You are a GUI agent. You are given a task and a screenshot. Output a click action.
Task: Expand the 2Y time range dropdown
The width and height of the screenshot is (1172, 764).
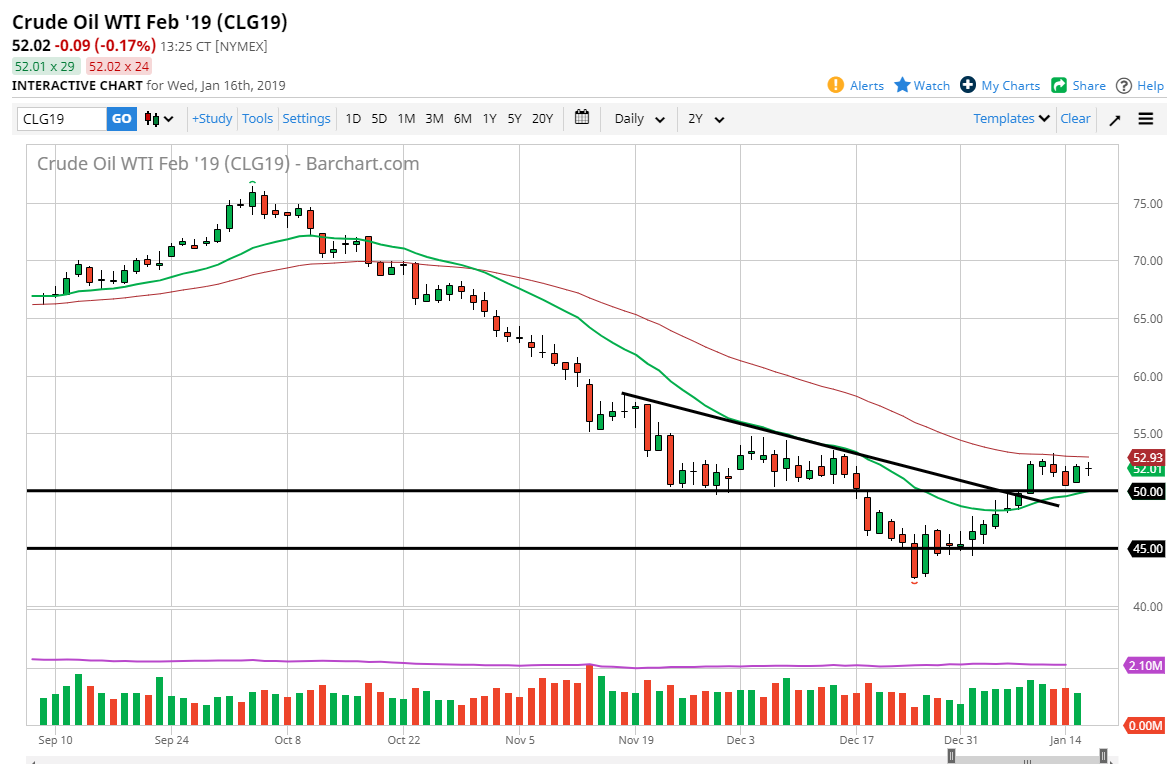[703, 118]
